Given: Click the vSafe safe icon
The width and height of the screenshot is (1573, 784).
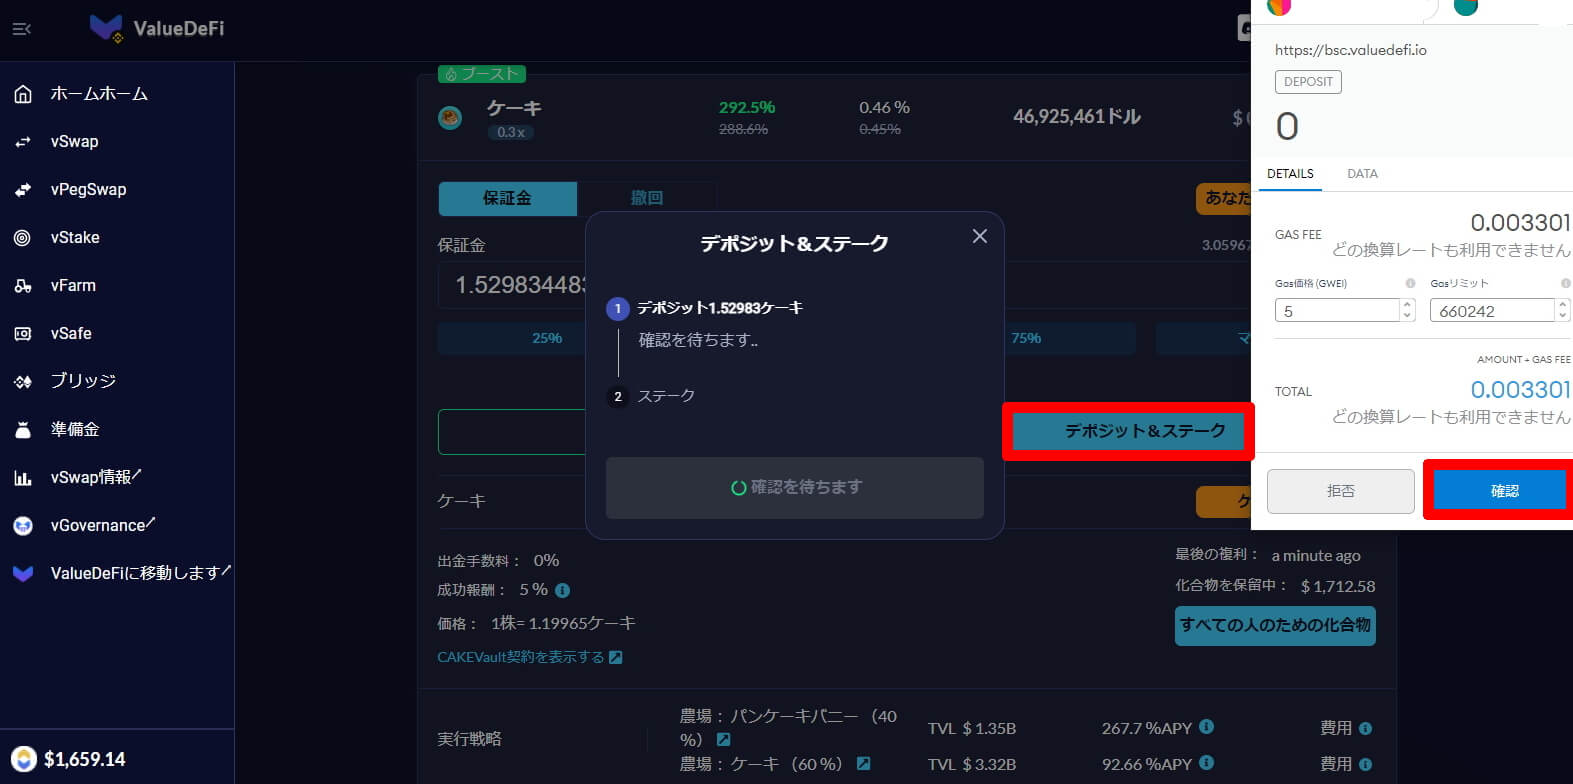Looking at the screenshot, I should (23, 334).
